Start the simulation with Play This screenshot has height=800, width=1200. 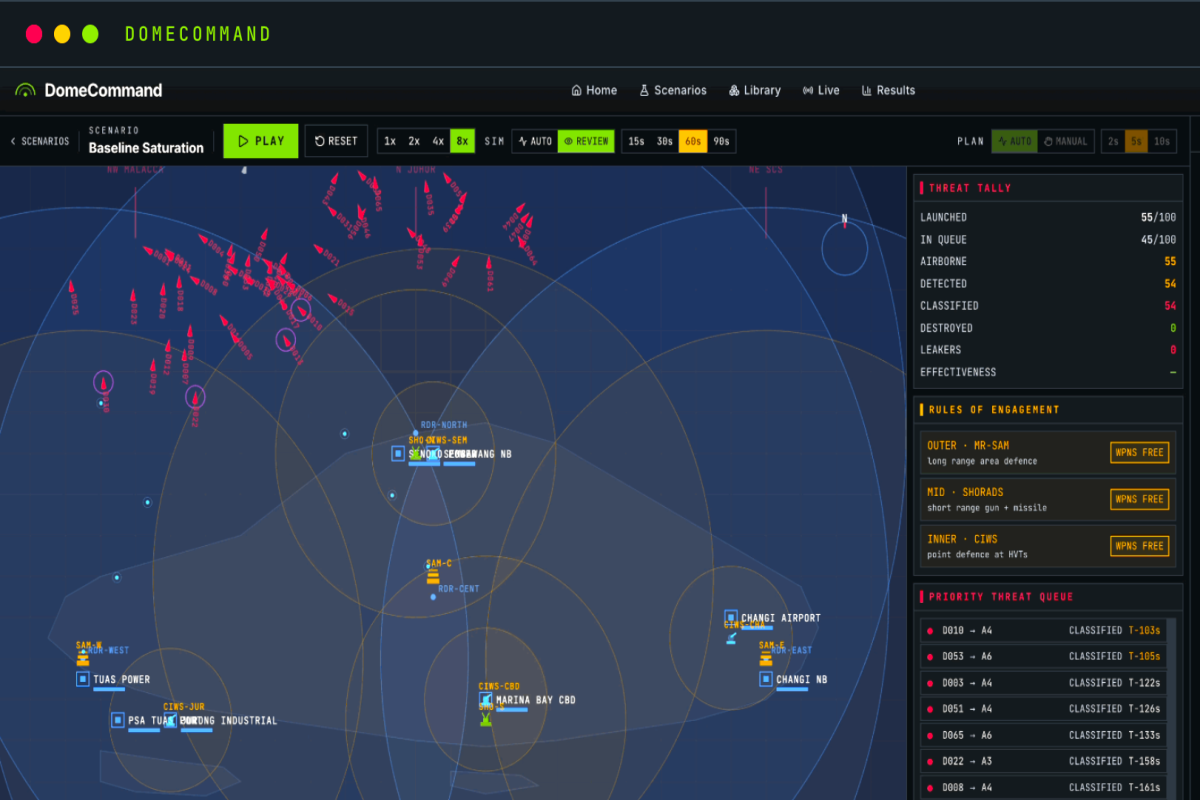click(261, 141)
